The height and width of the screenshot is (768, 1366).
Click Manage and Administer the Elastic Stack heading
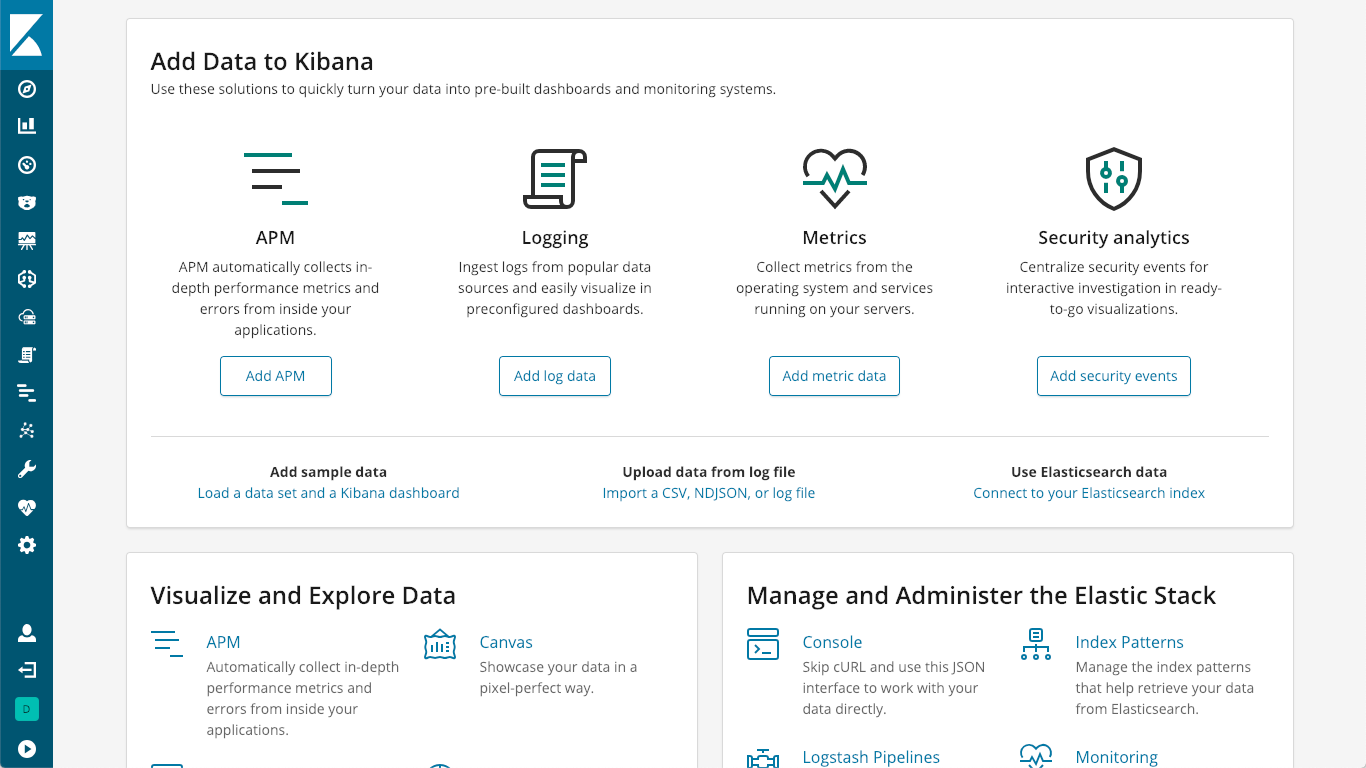pos(981,596)
